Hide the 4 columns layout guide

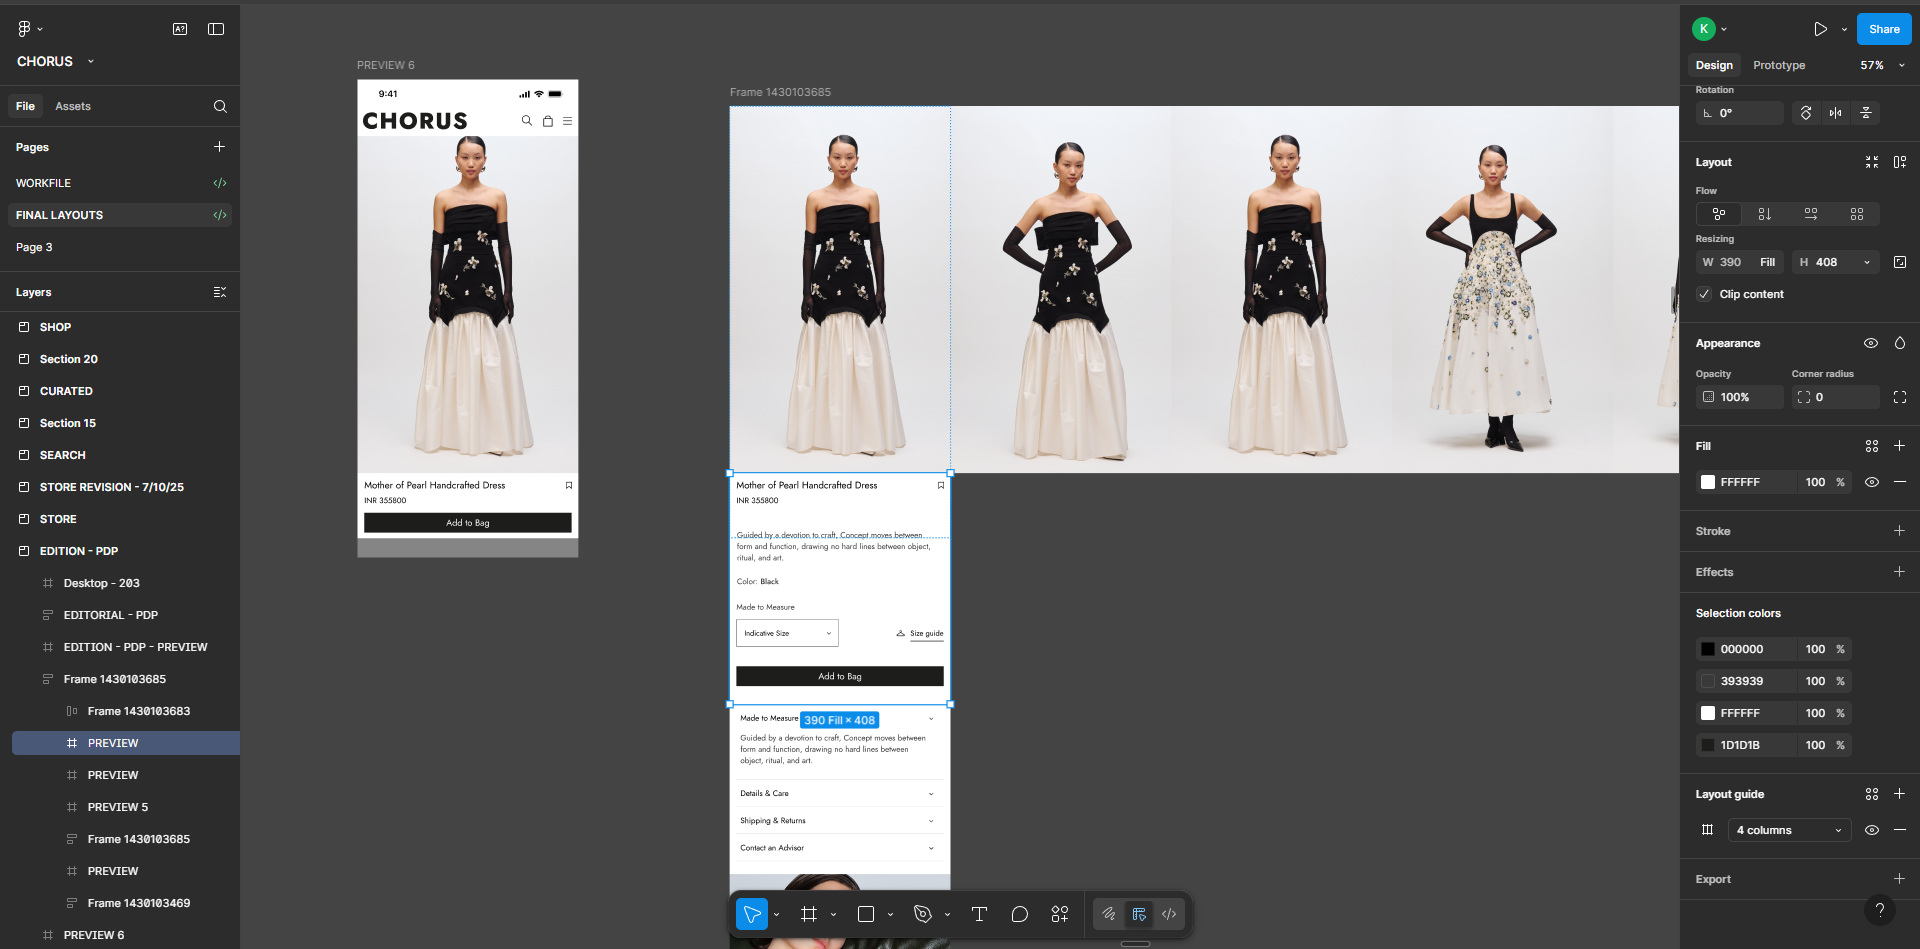coord(1871,830)
